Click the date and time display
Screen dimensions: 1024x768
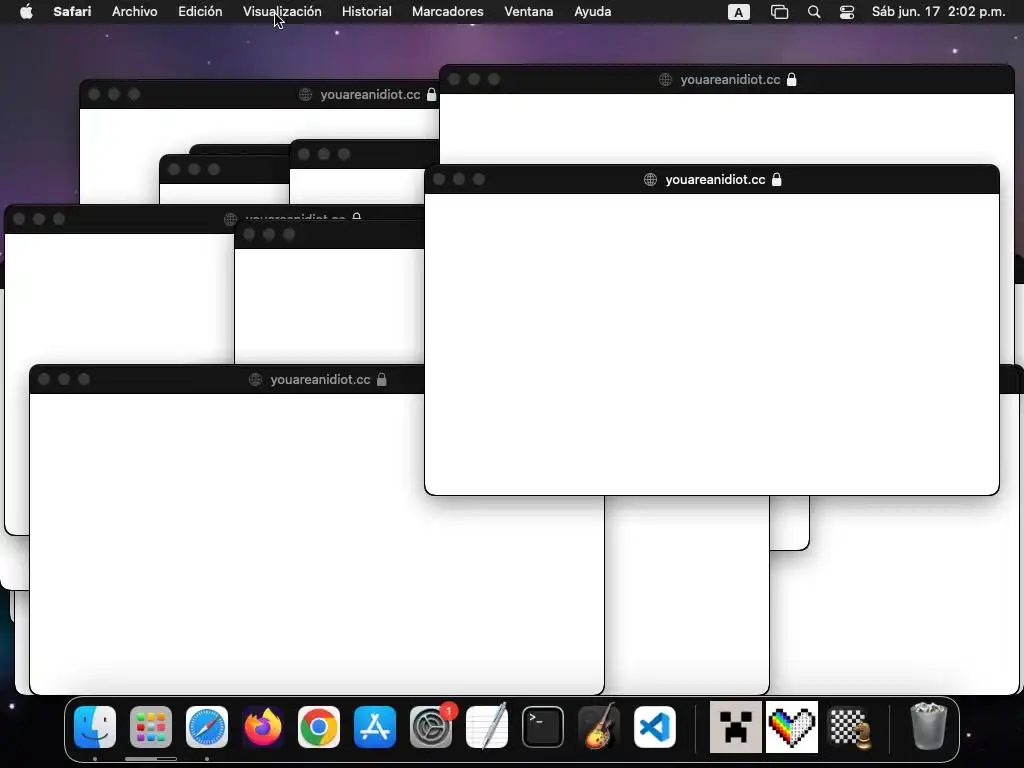coord(938,12)
